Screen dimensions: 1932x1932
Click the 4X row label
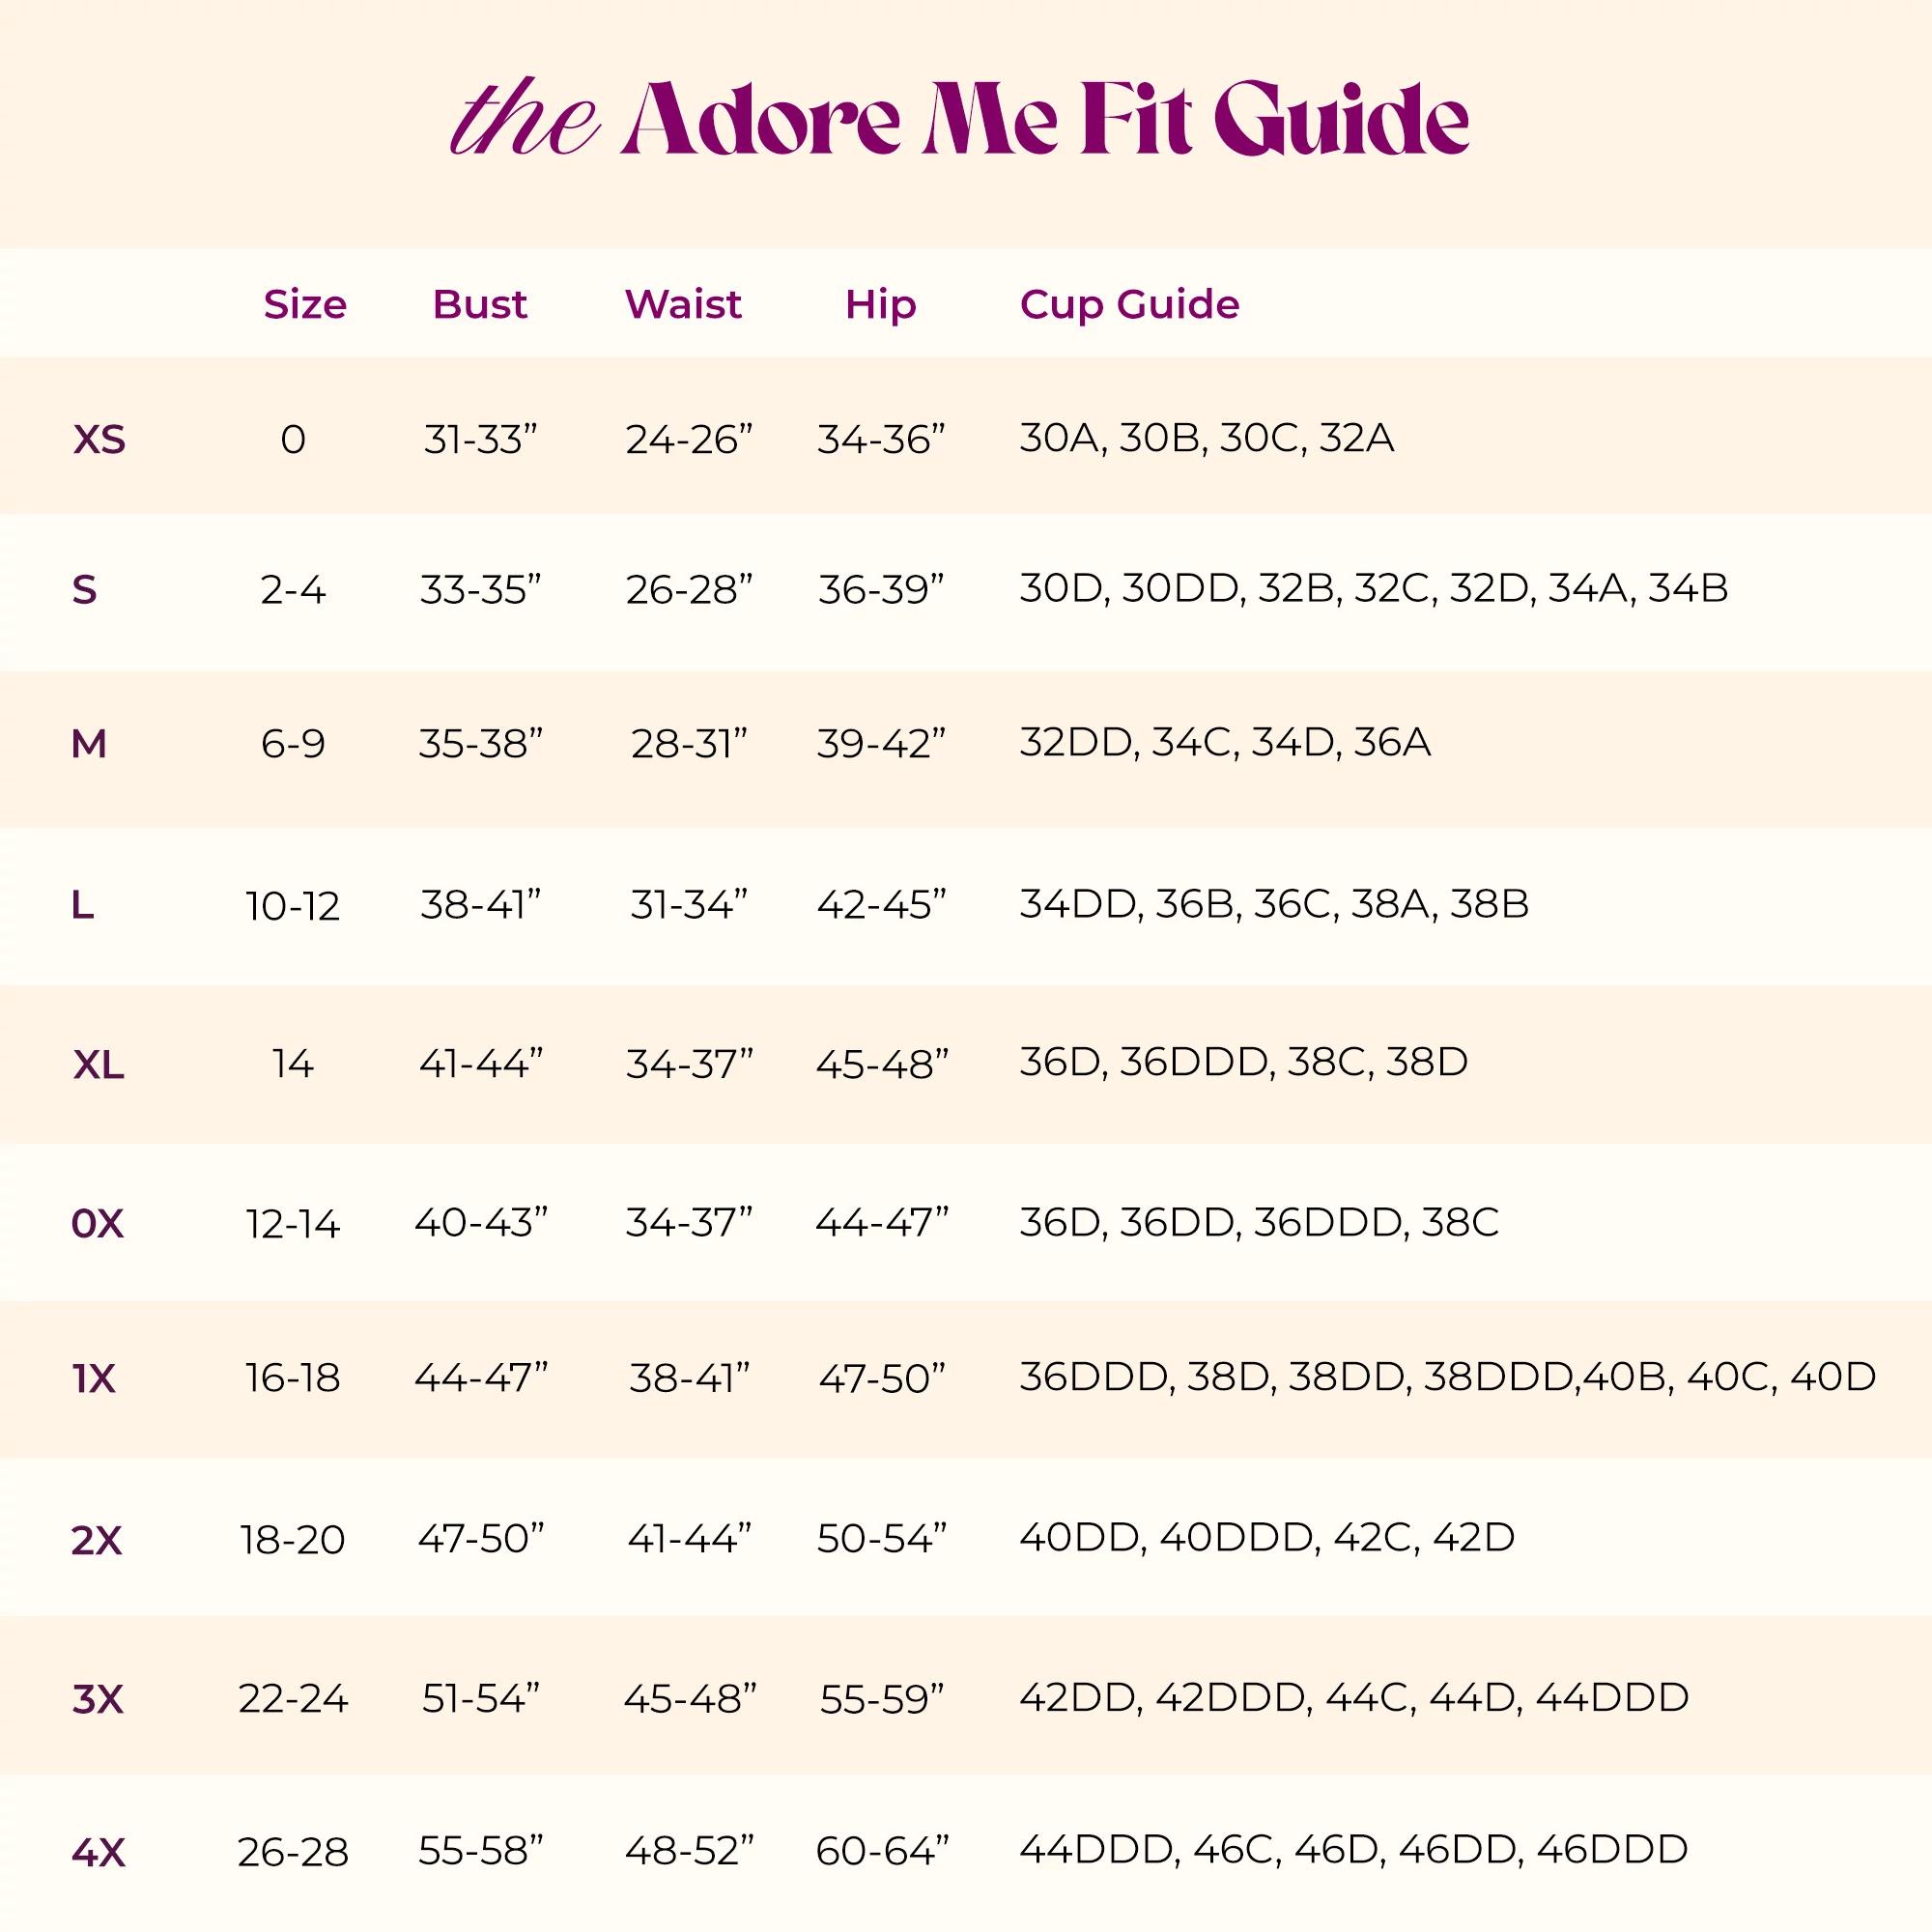pos(99,1853)
